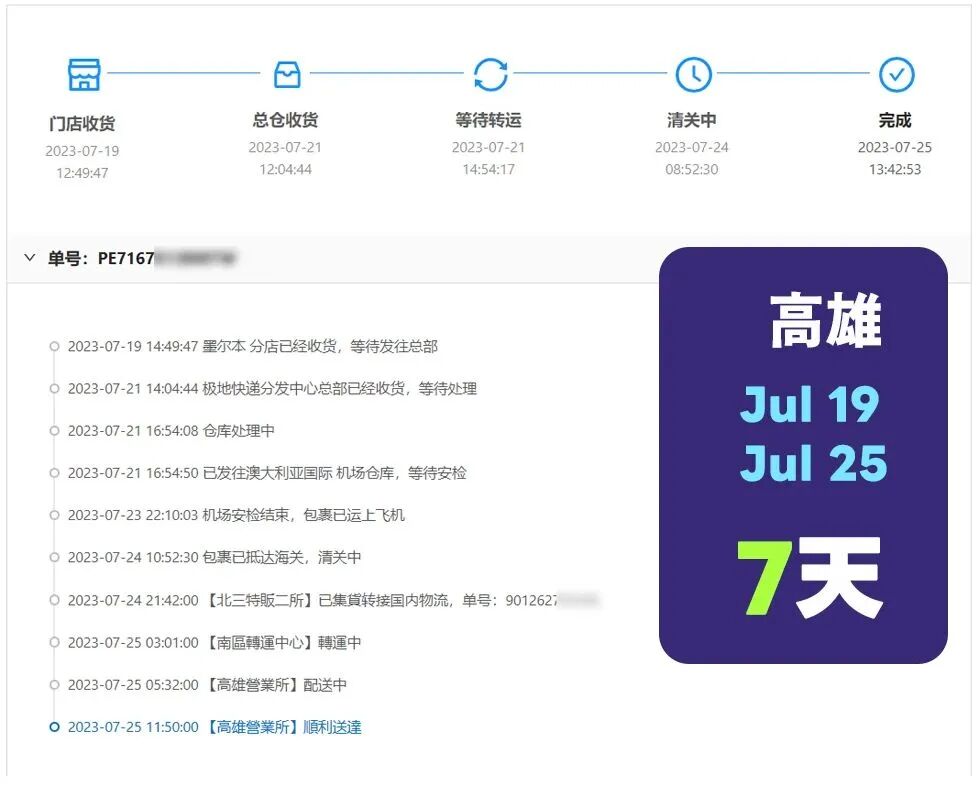Viewport: 979px width, 795px height.
Task: Click the 清关中 clock icon
Action: click(x=693, y=74)
